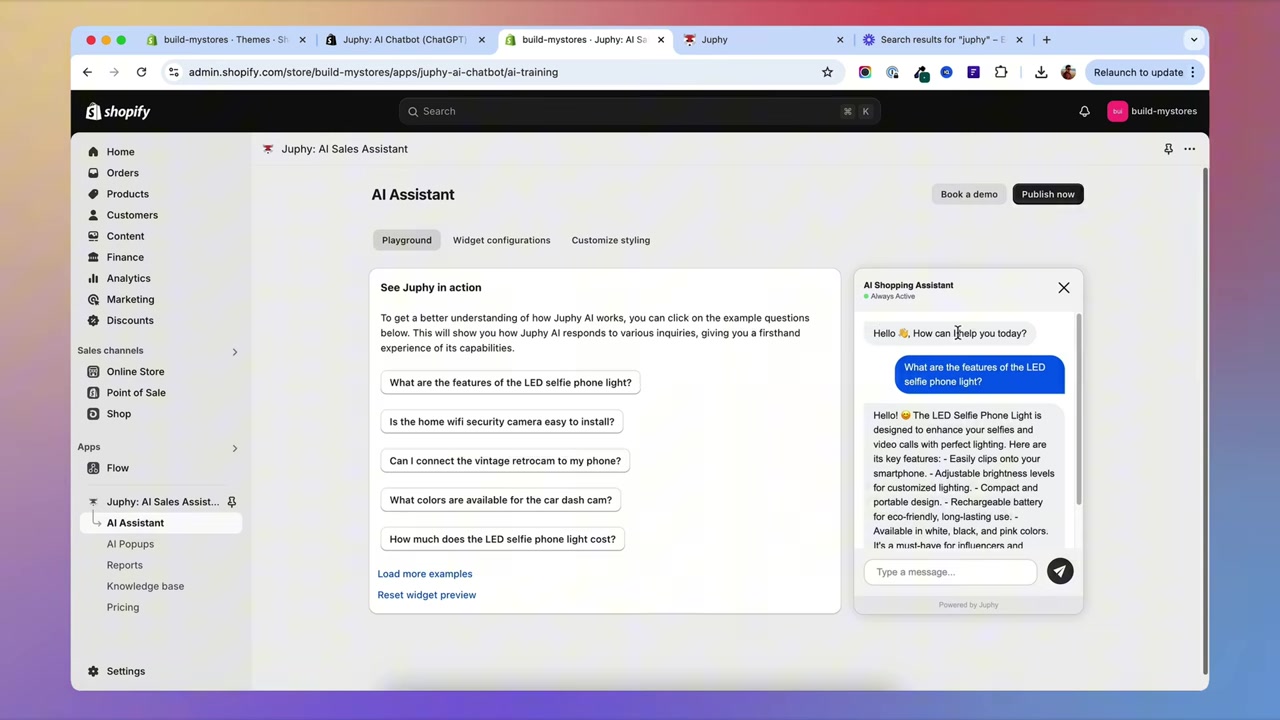Click the Book a demo button
The image size is (1280, 720).
point(969,194)
